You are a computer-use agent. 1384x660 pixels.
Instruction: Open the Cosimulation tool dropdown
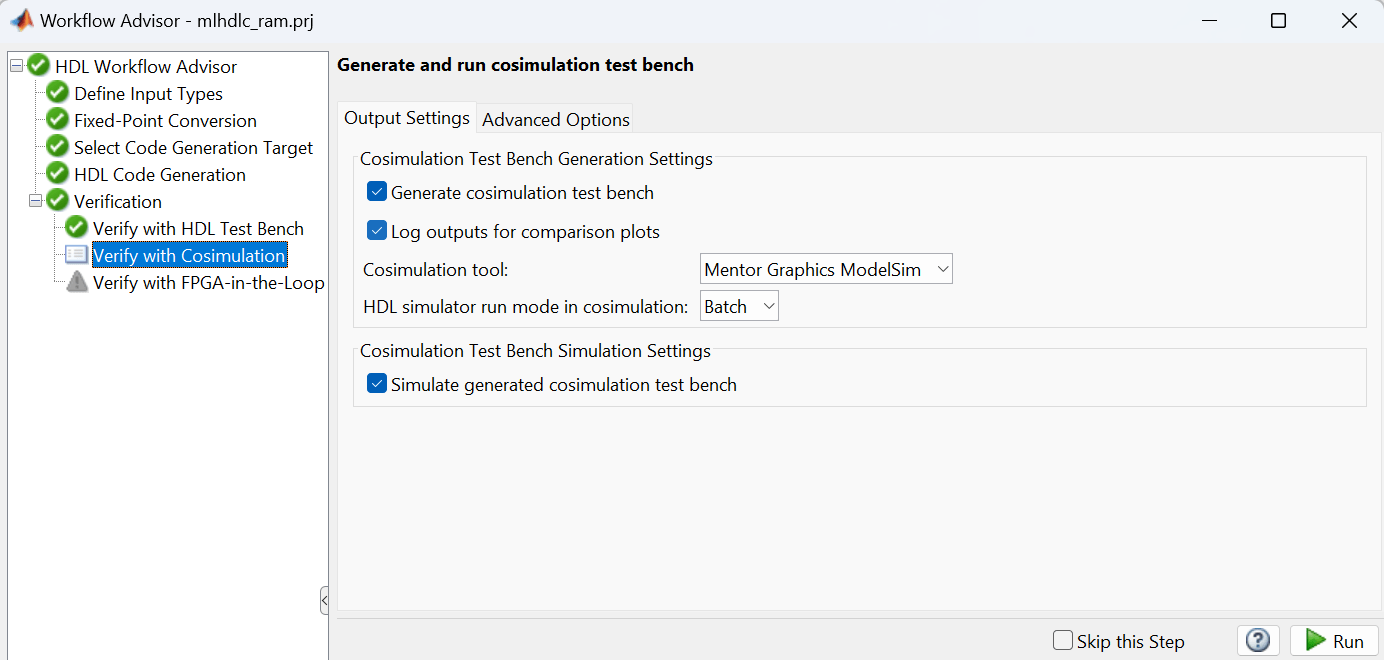[826, 269]
